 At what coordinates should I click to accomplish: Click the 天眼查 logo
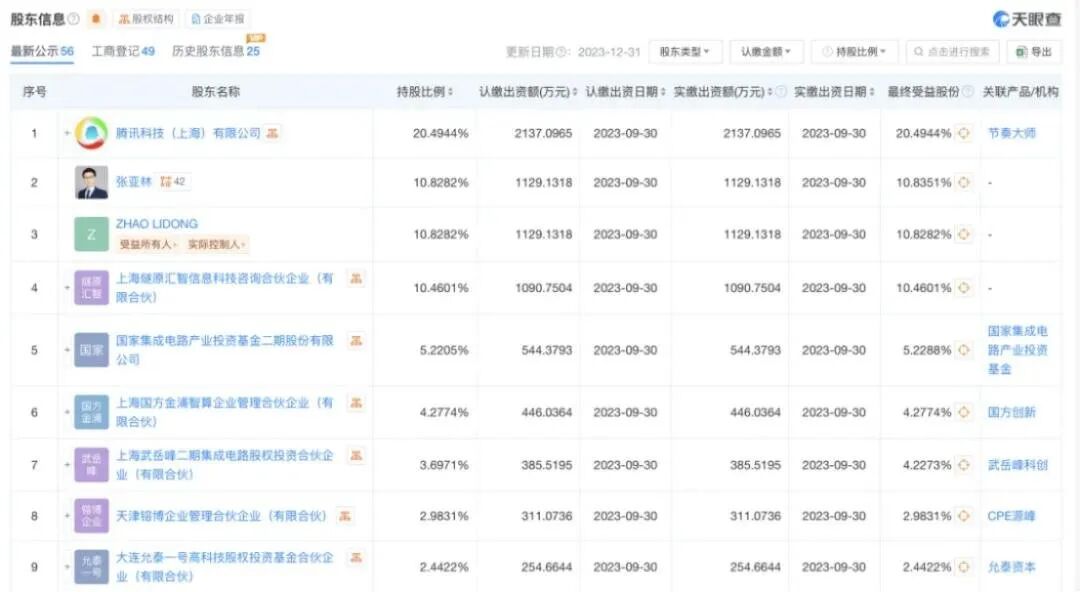(1032, 15)
